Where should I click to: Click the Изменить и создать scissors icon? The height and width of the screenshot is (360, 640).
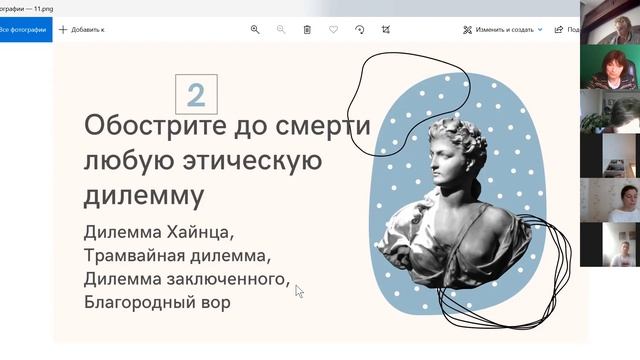(x=467, y=29)
